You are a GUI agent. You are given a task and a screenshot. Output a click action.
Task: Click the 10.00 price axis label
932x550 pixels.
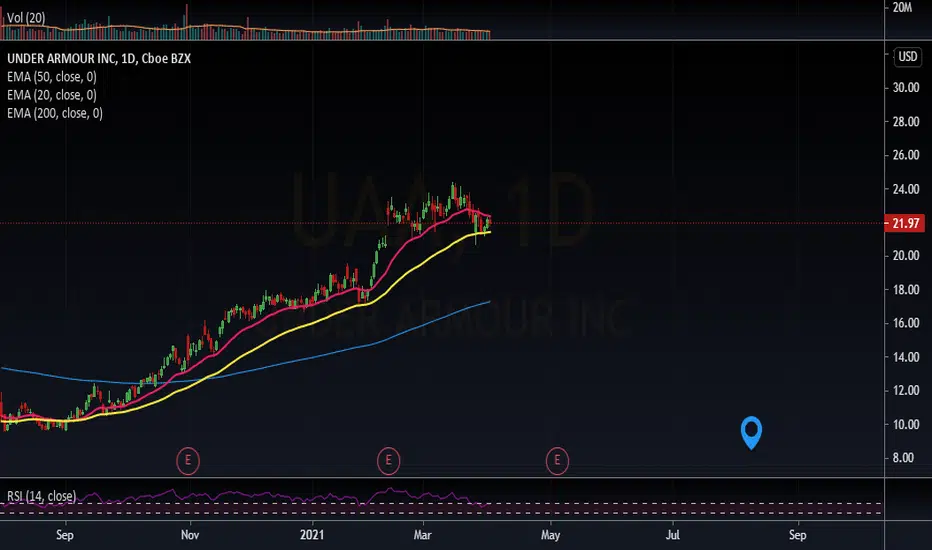click(906, 425)
